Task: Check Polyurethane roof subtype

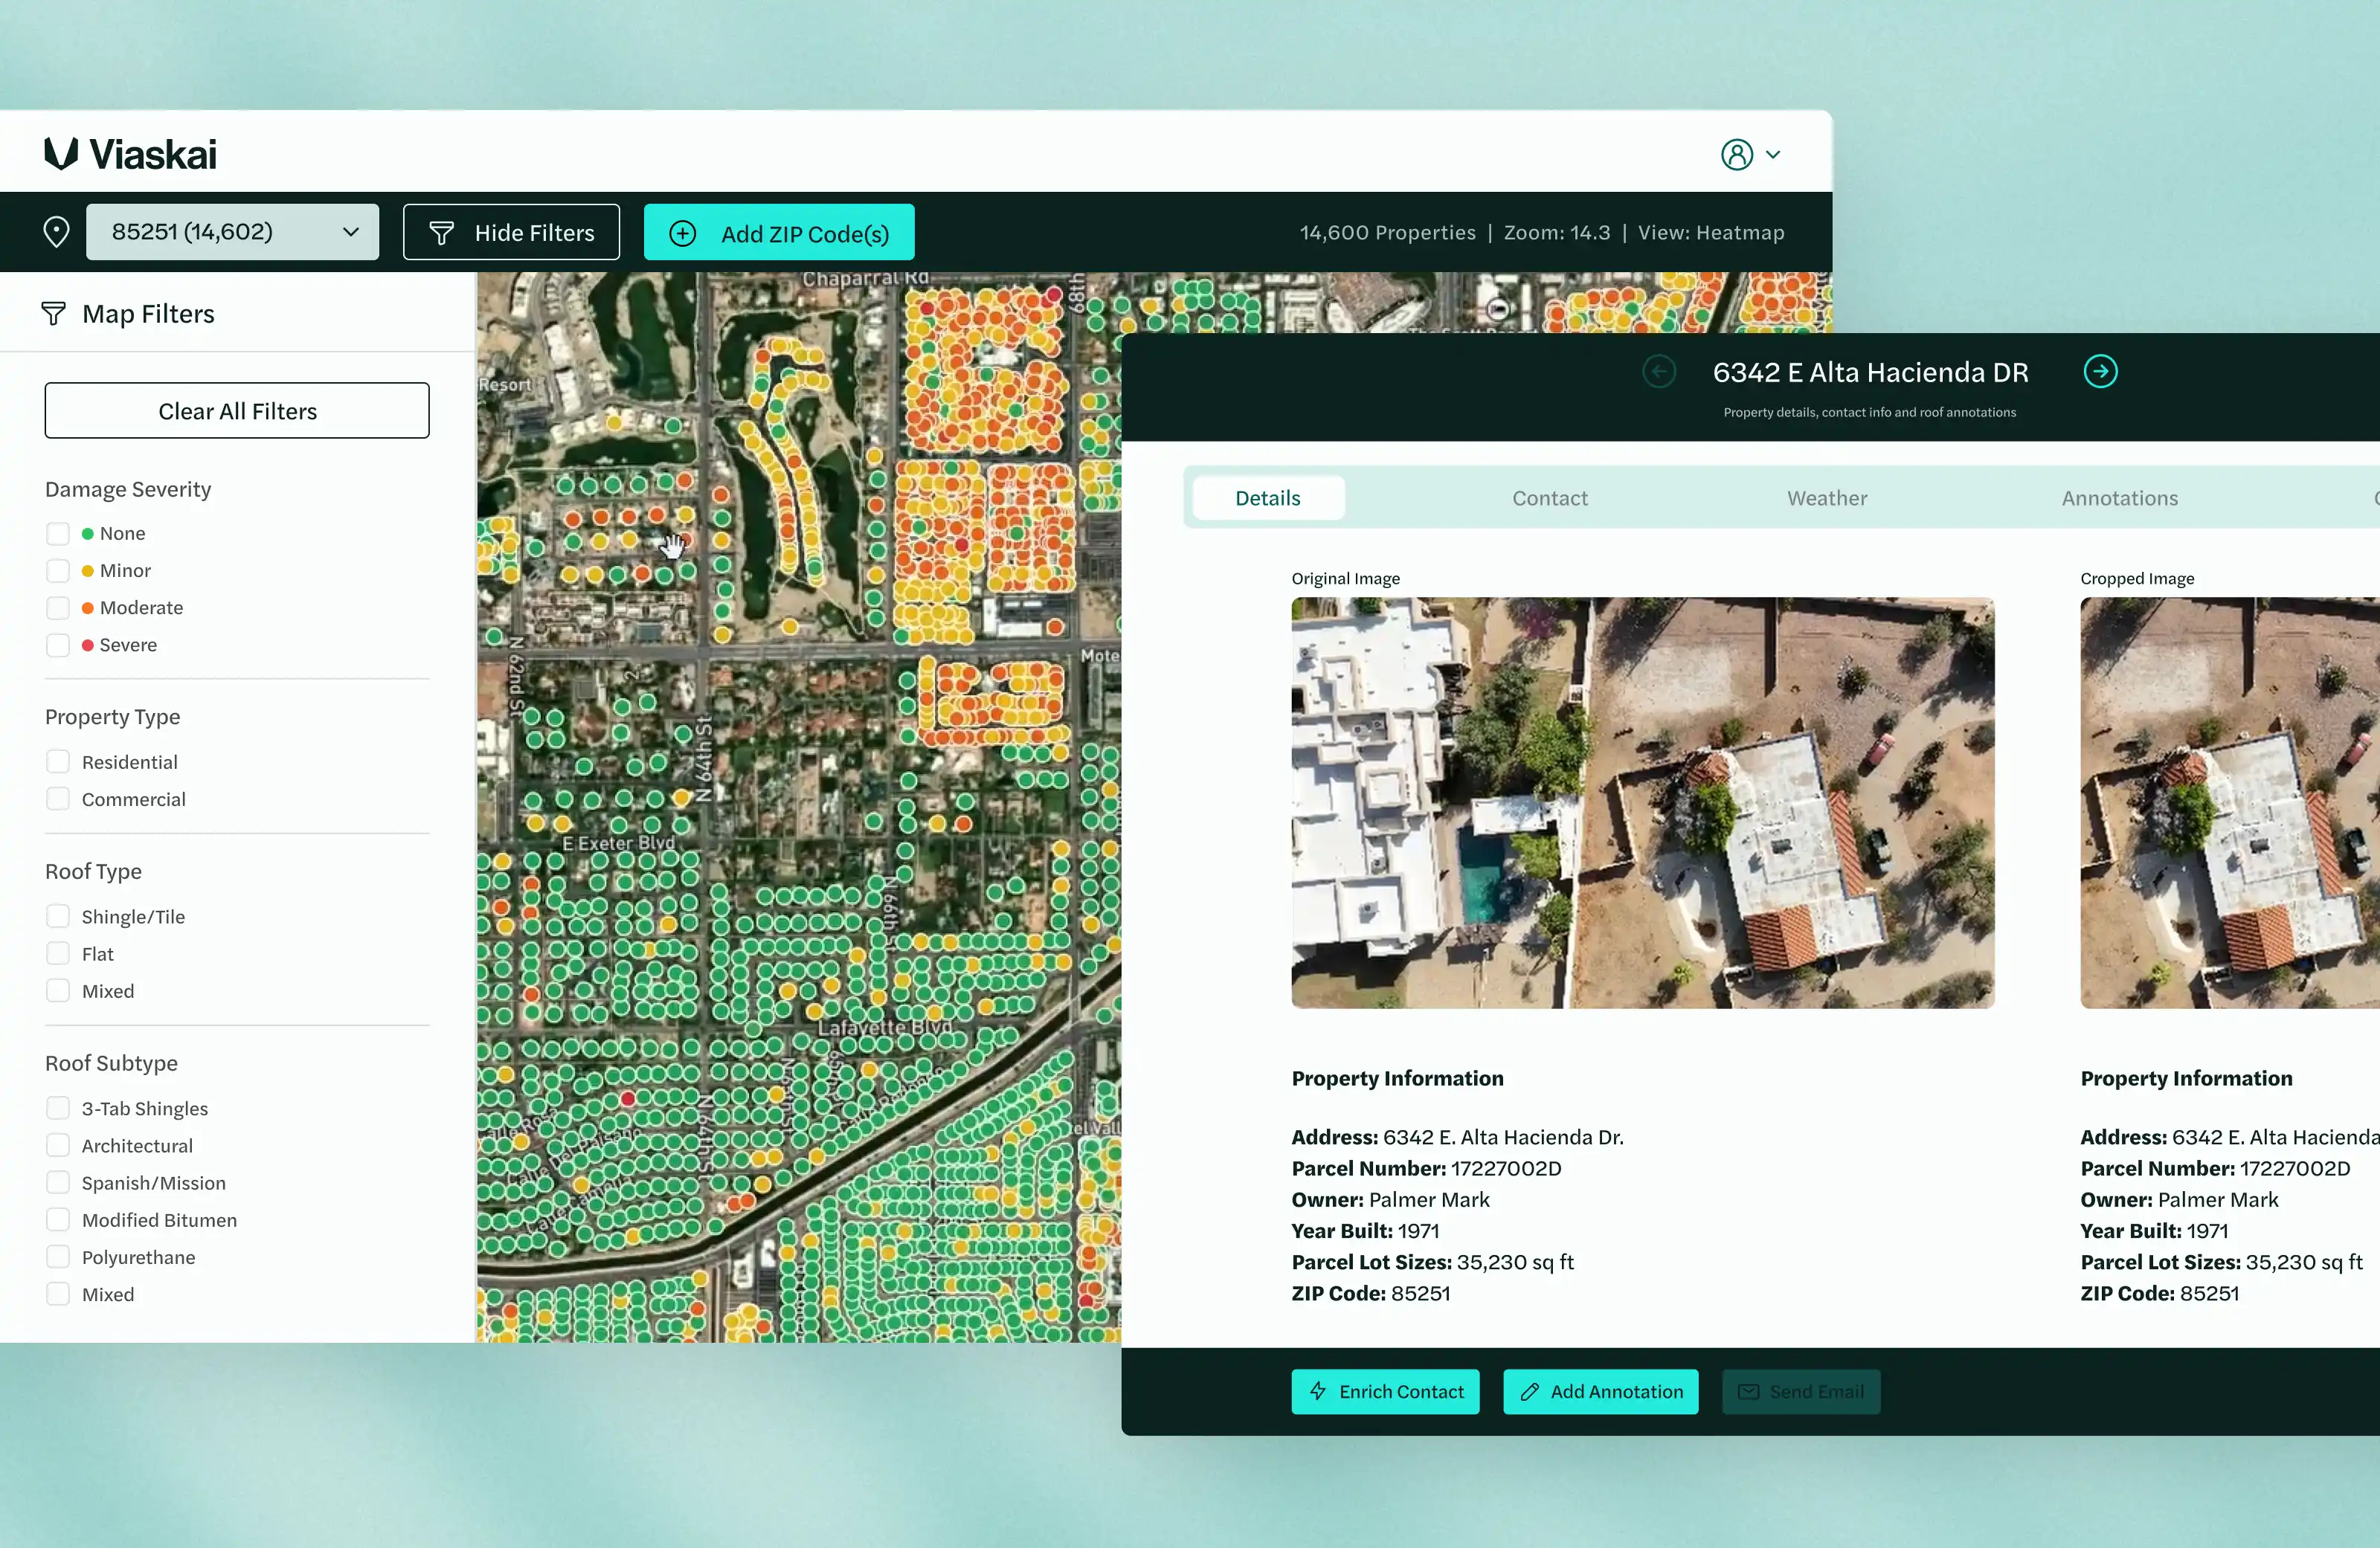Action: 58,1257
